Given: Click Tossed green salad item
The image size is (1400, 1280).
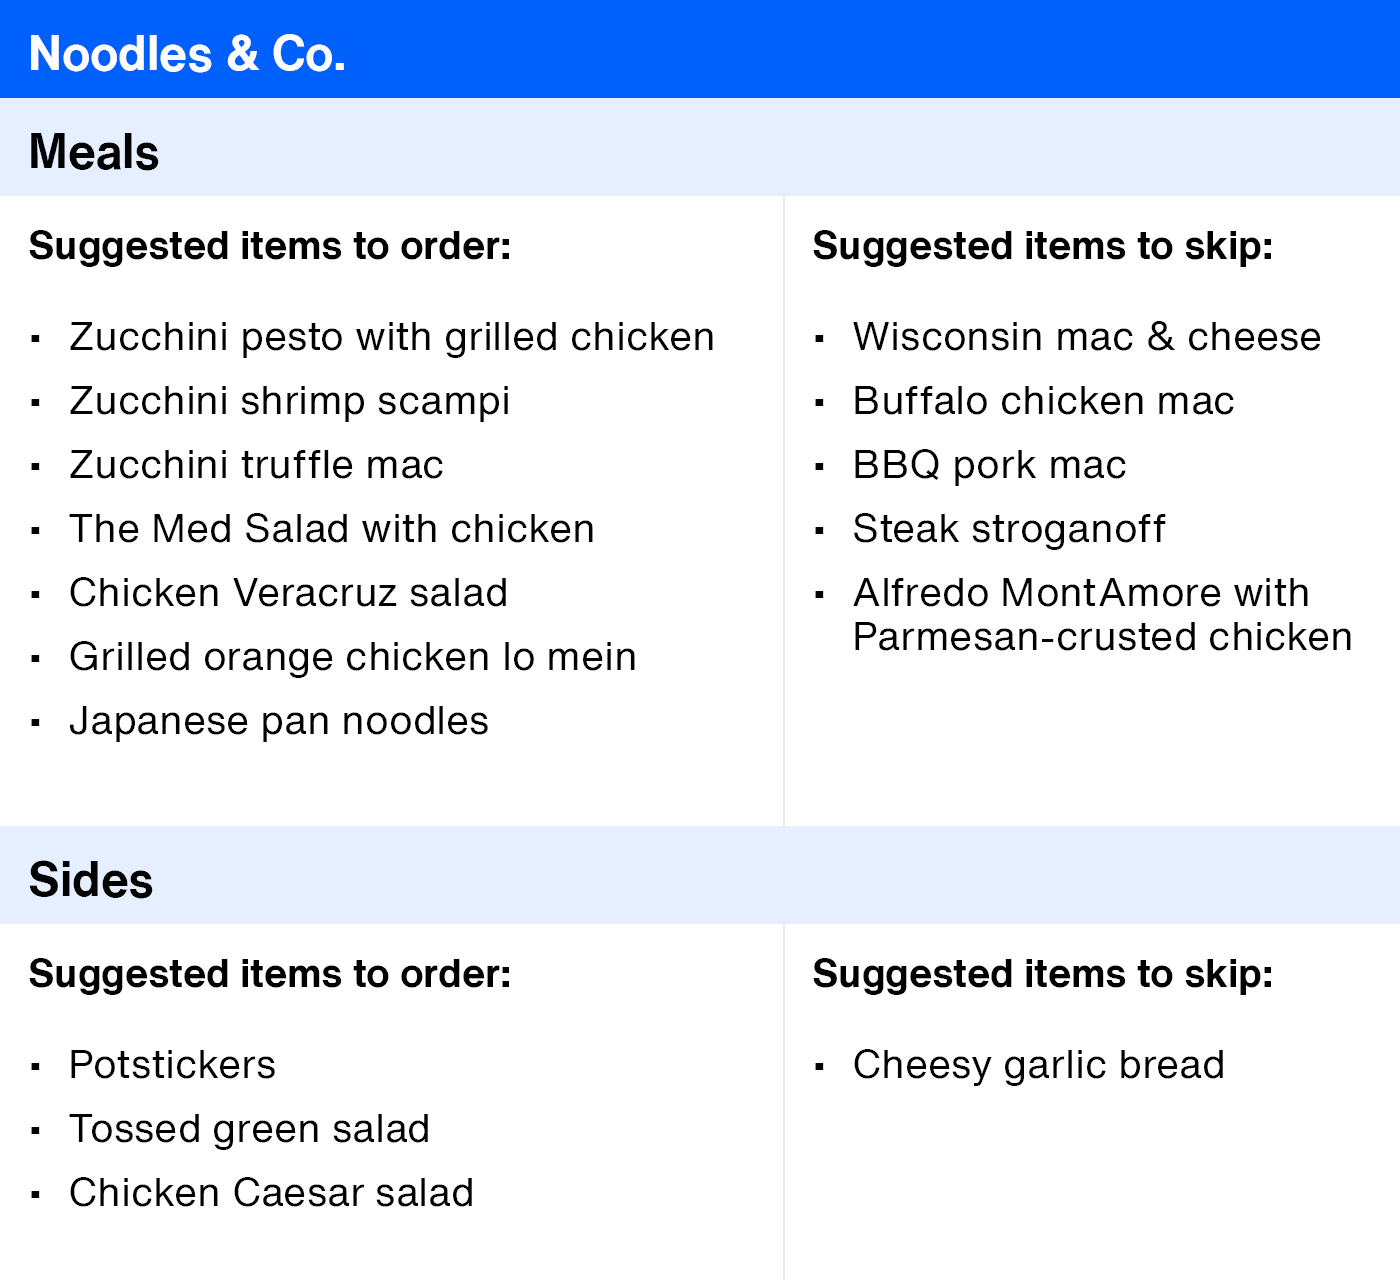Looking at the screenshot, I should click(249, 1130).
